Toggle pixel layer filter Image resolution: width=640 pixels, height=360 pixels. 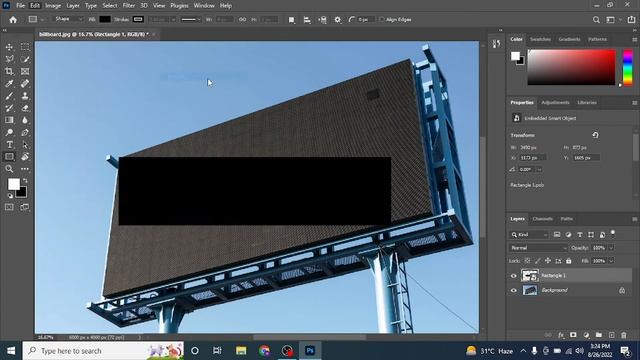click(557, 235)
